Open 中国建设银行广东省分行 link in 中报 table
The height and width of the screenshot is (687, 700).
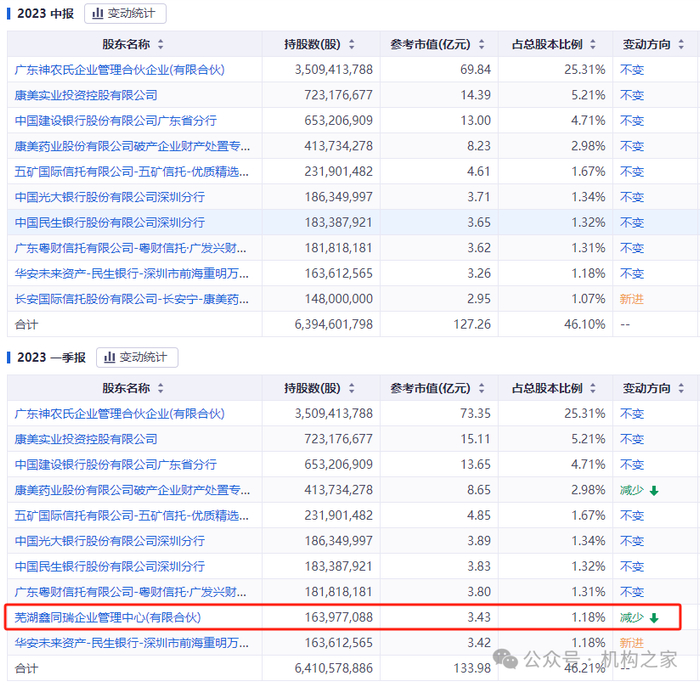click(115, 121)
